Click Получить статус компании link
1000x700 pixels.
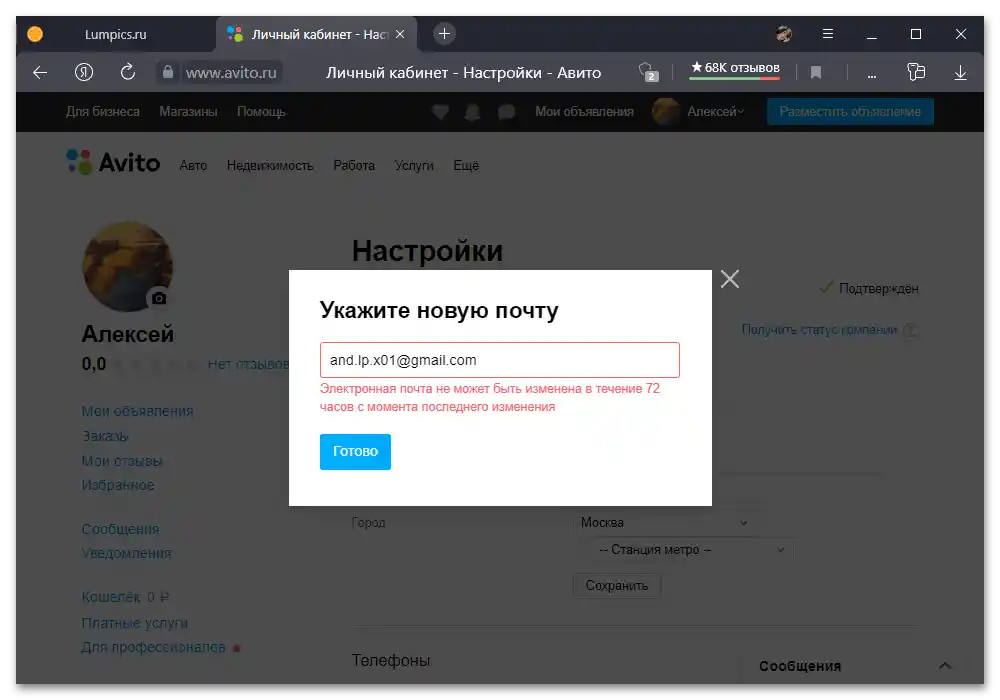click(820, 330)
